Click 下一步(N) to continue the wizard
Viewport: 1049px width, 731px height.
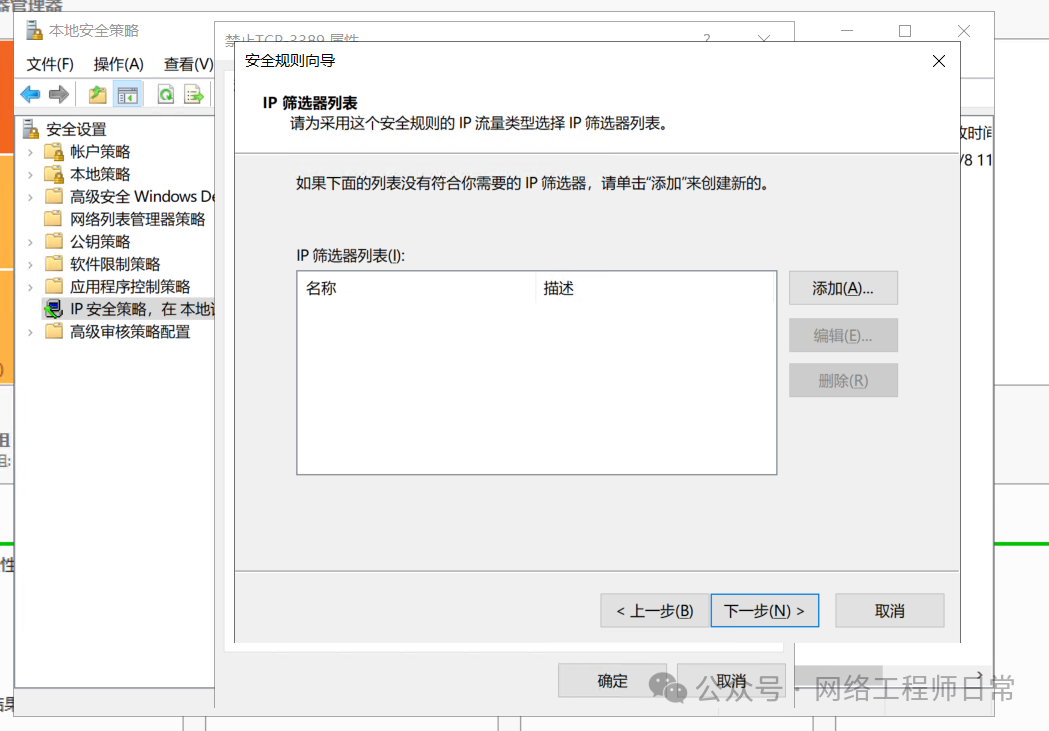764,611
